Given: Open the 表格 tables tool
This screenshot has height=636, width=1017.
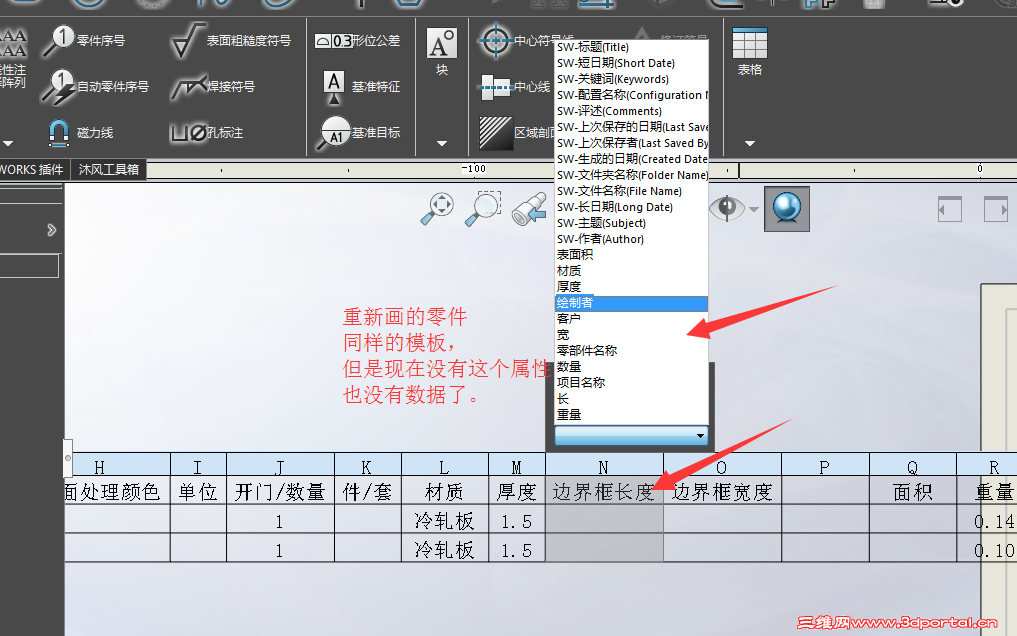Looking at the screenshot, I should pos(750,52).
